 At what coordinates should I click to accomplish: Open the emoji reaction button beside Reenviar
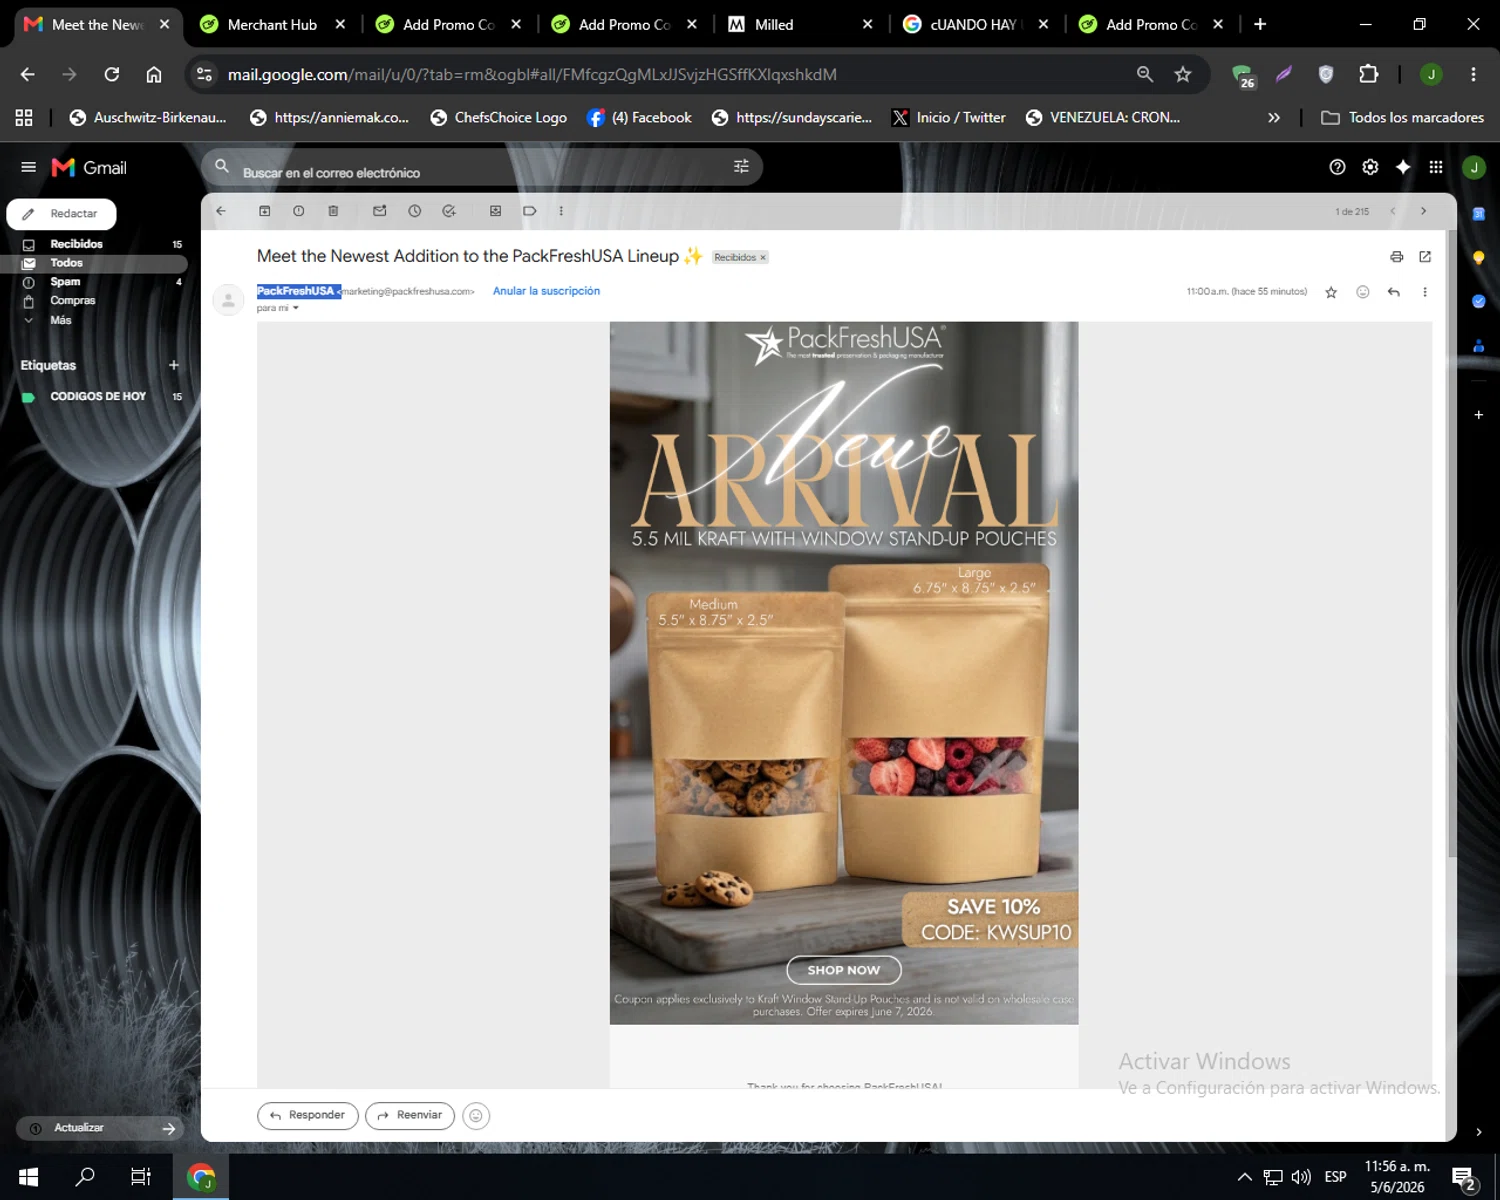476,1116
